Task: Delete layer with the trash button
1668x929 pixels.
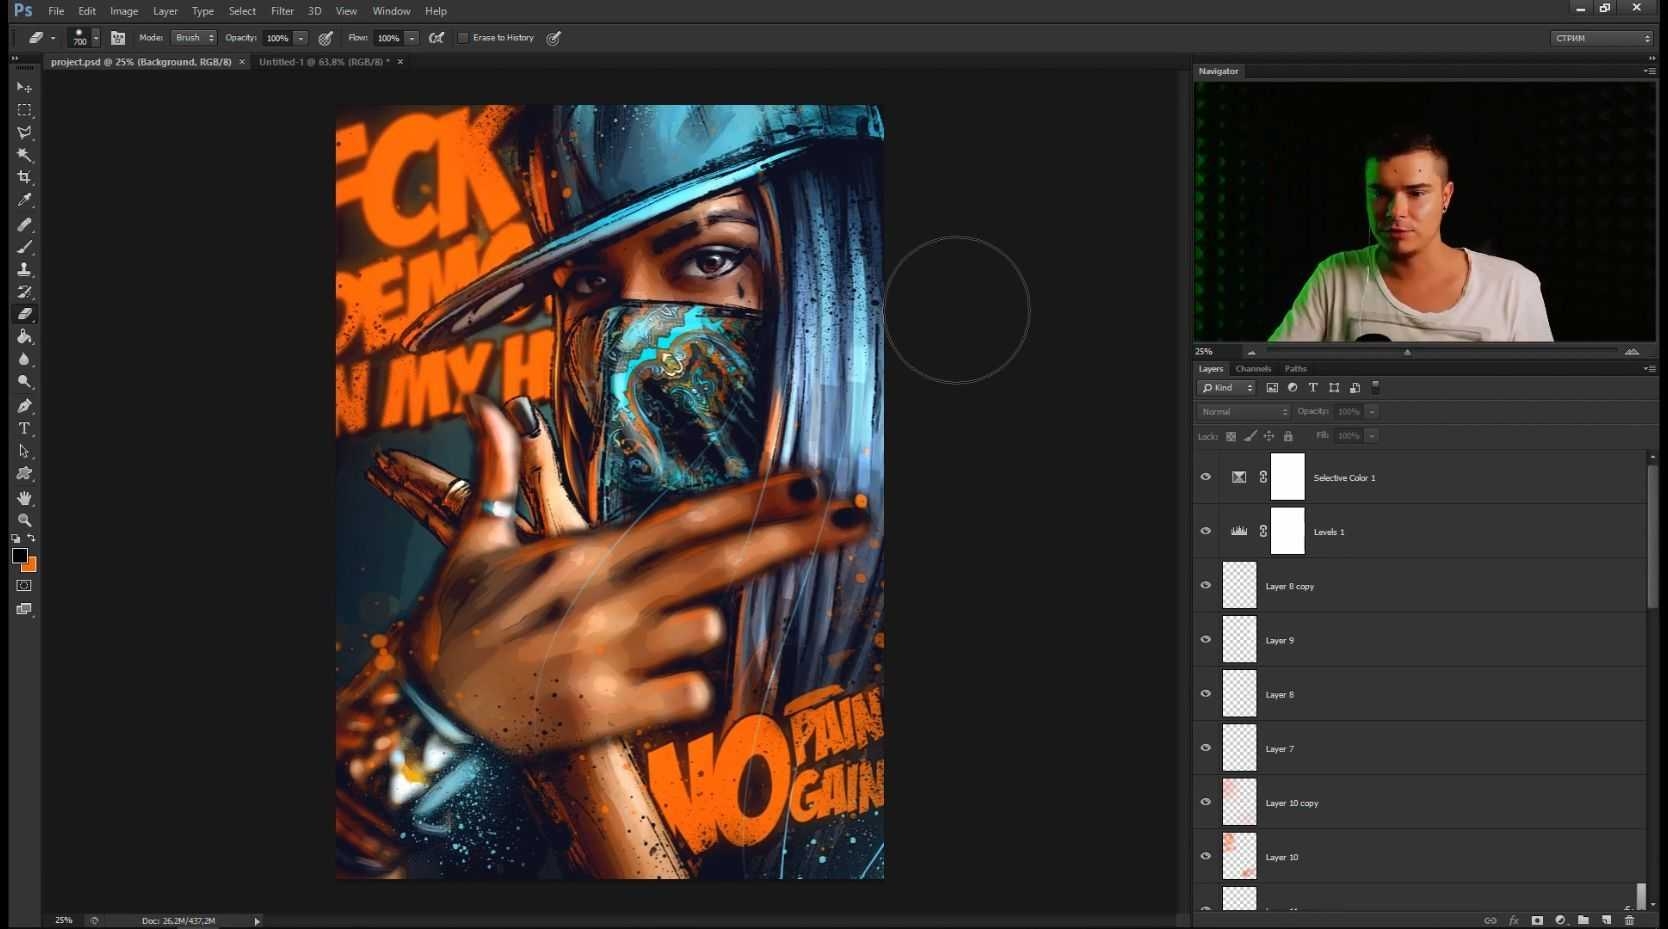Action: (1629, 920)
